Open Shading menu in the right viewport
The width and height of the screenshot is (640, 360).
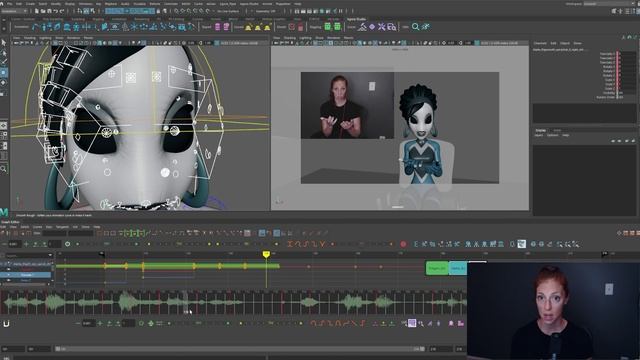coord(289,38)
